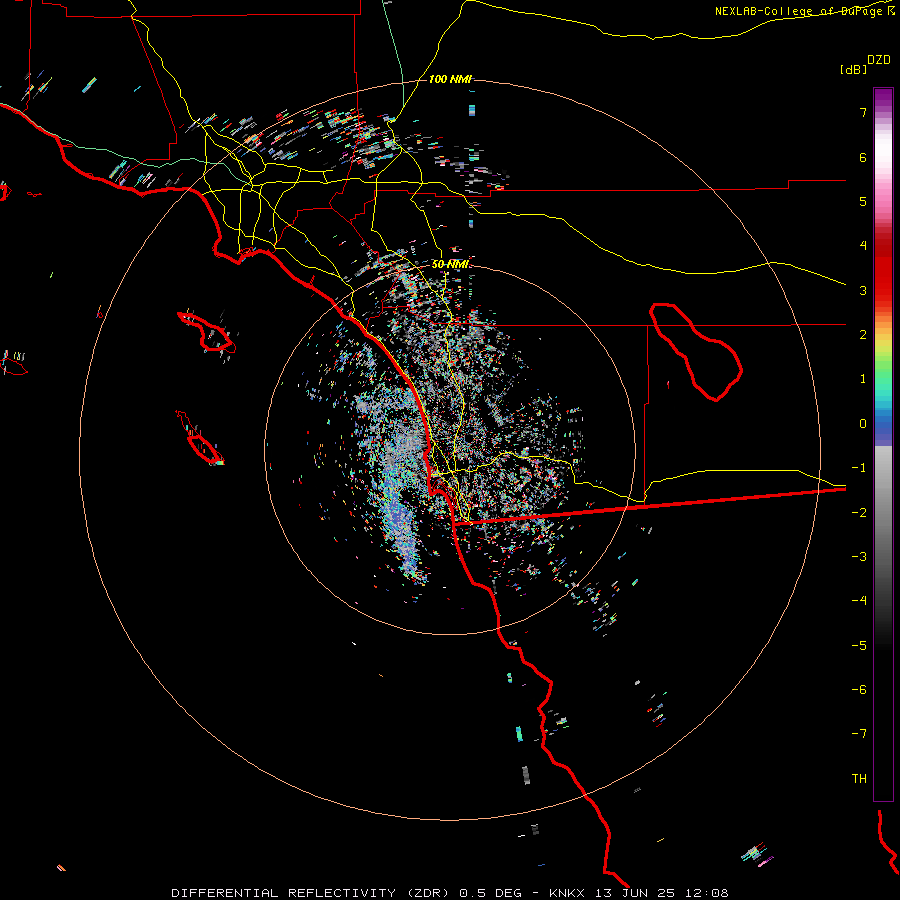Click the 1 value on color scale
The height and width of the screenshot is (900, 900).
(863, 379)
